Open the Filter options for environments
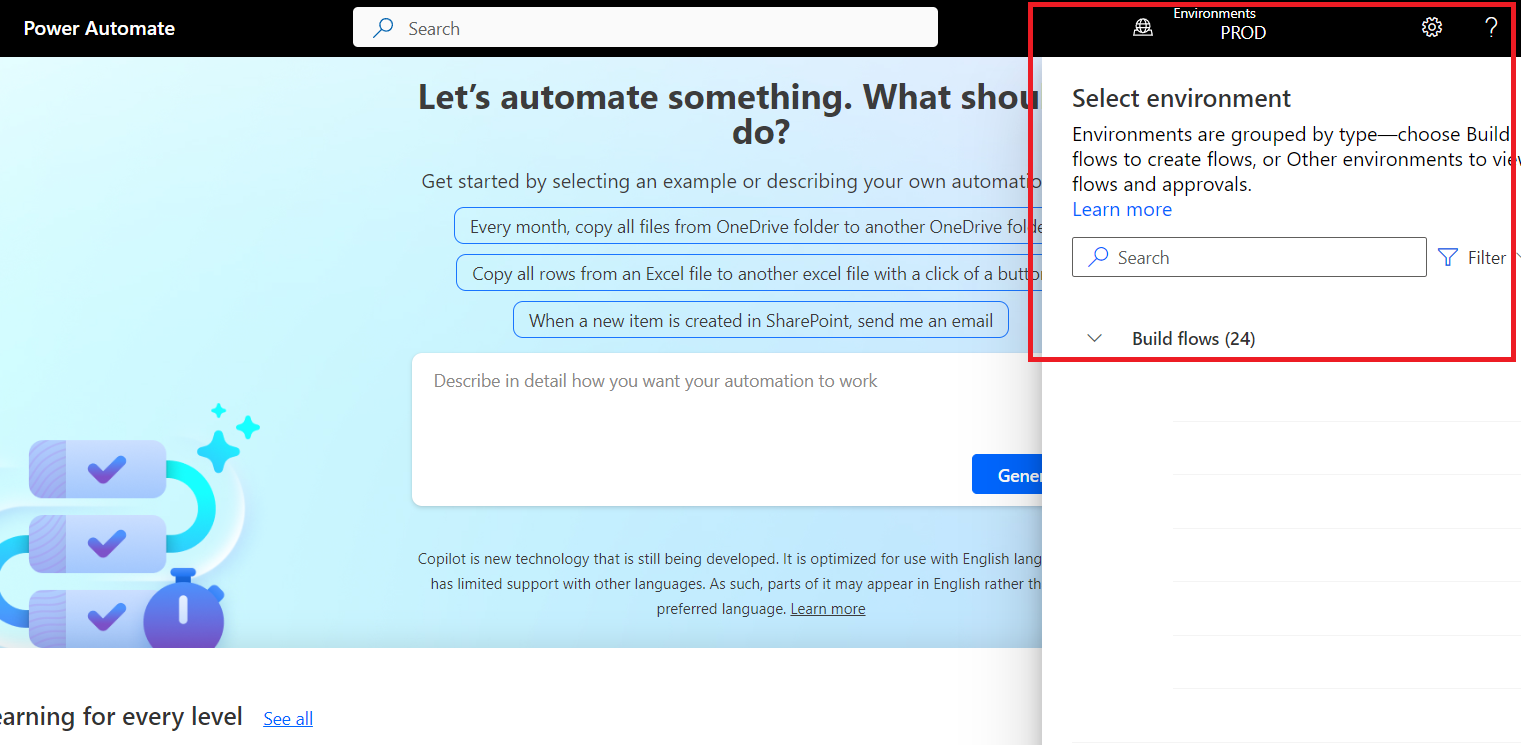 coord(1485,258)
